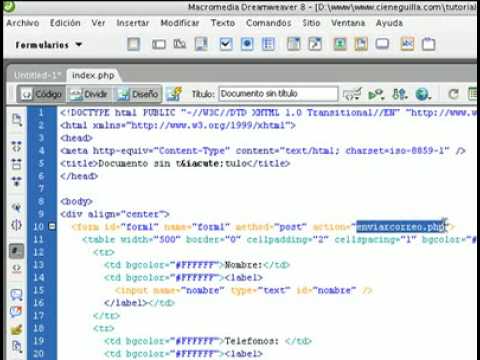The height and width of the screenshot is (360, 480).
Task: Click Apply Comment in coding toolbar
Action: [17, 294]
